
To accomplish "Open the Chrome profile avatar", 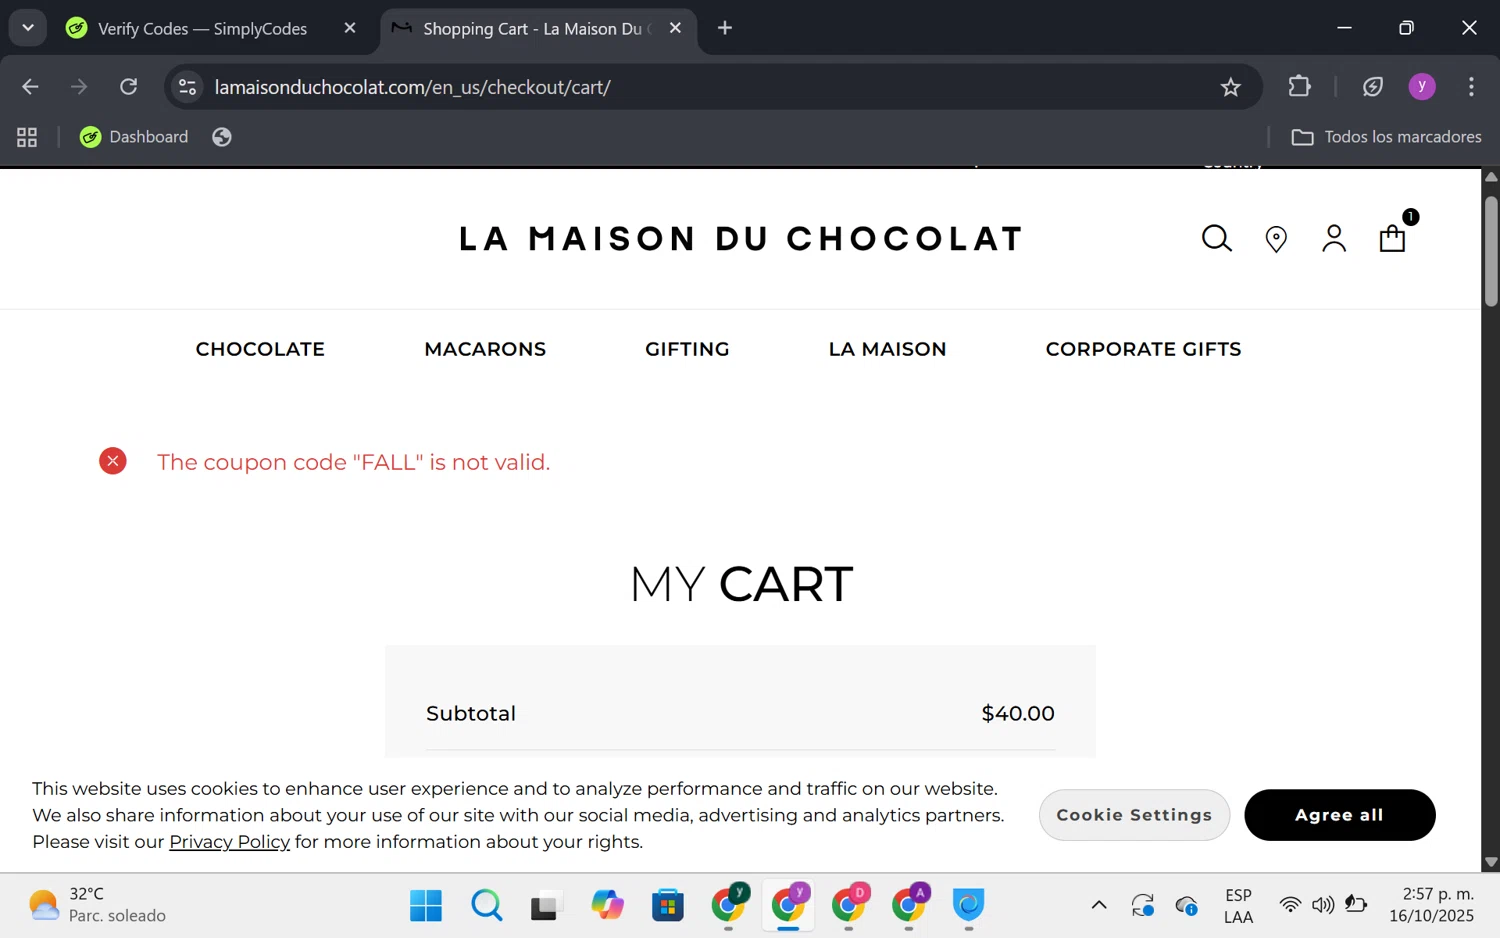I will click(x=1422, y=87).
